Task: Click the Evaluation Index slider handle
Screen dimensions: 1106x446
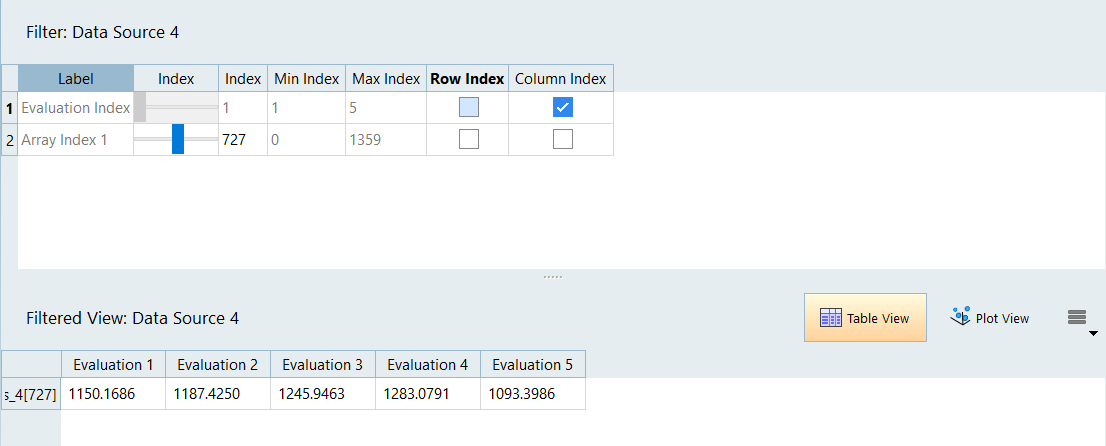Action: point(140,108)
